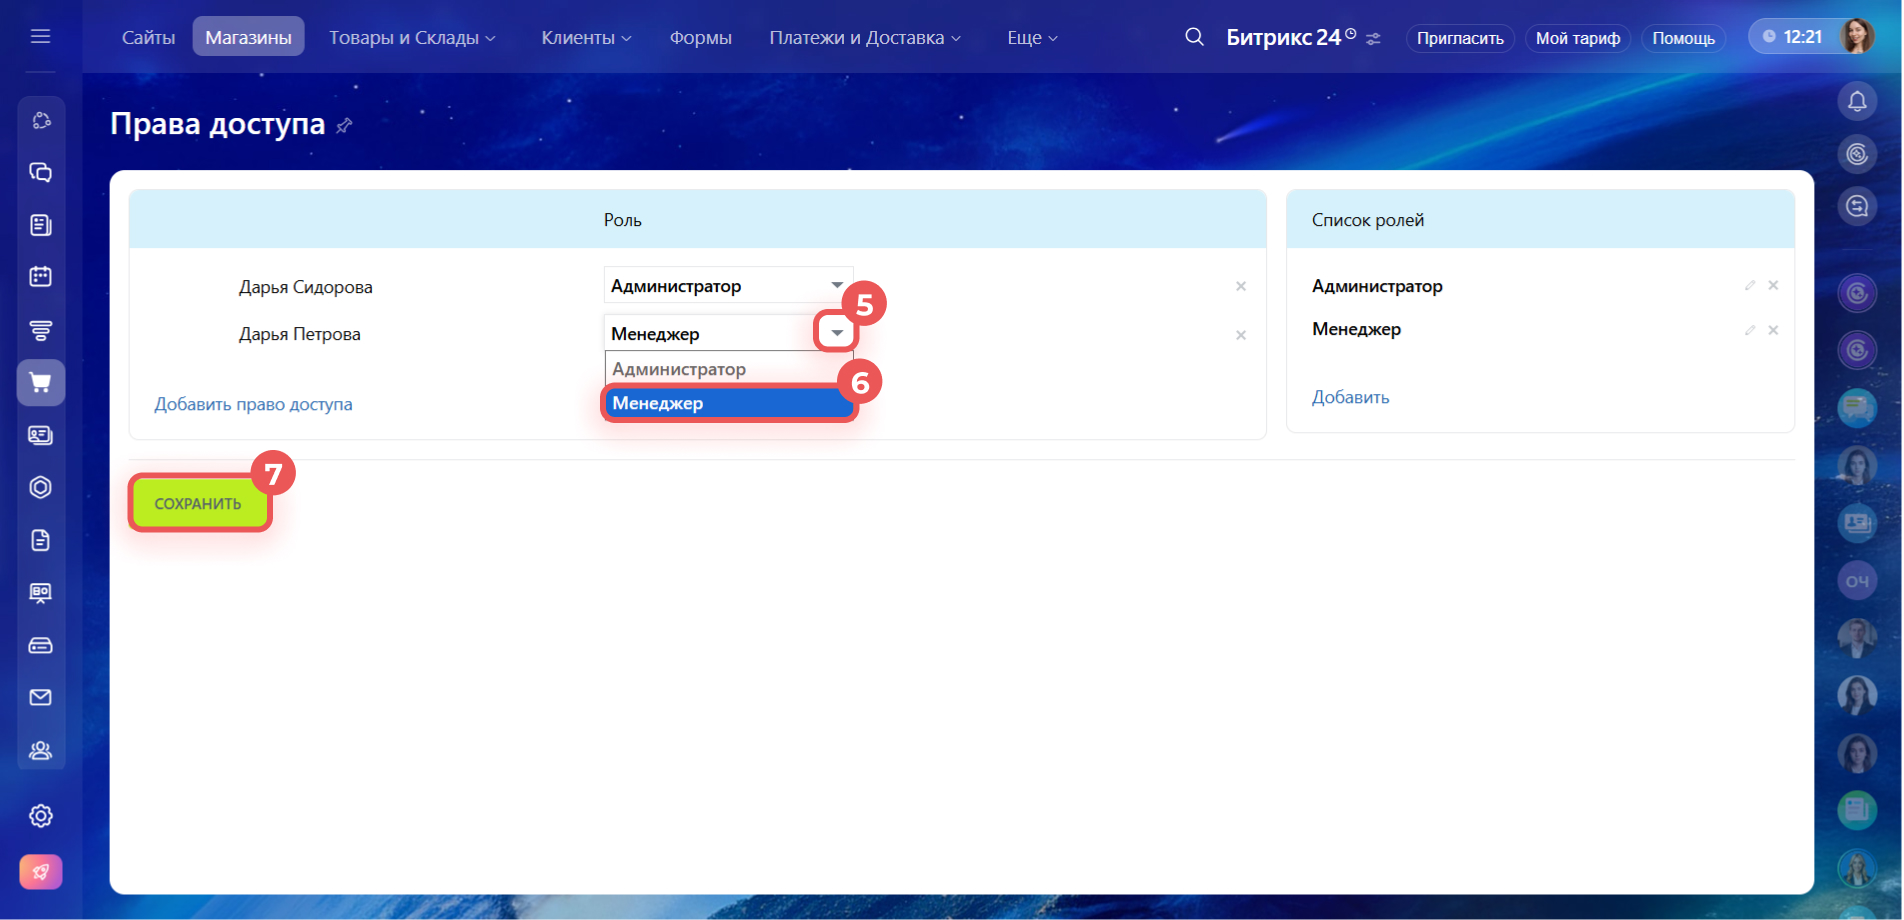1904x920 pixels.
Task: Open the Формы tab
Action: point(700,38)
